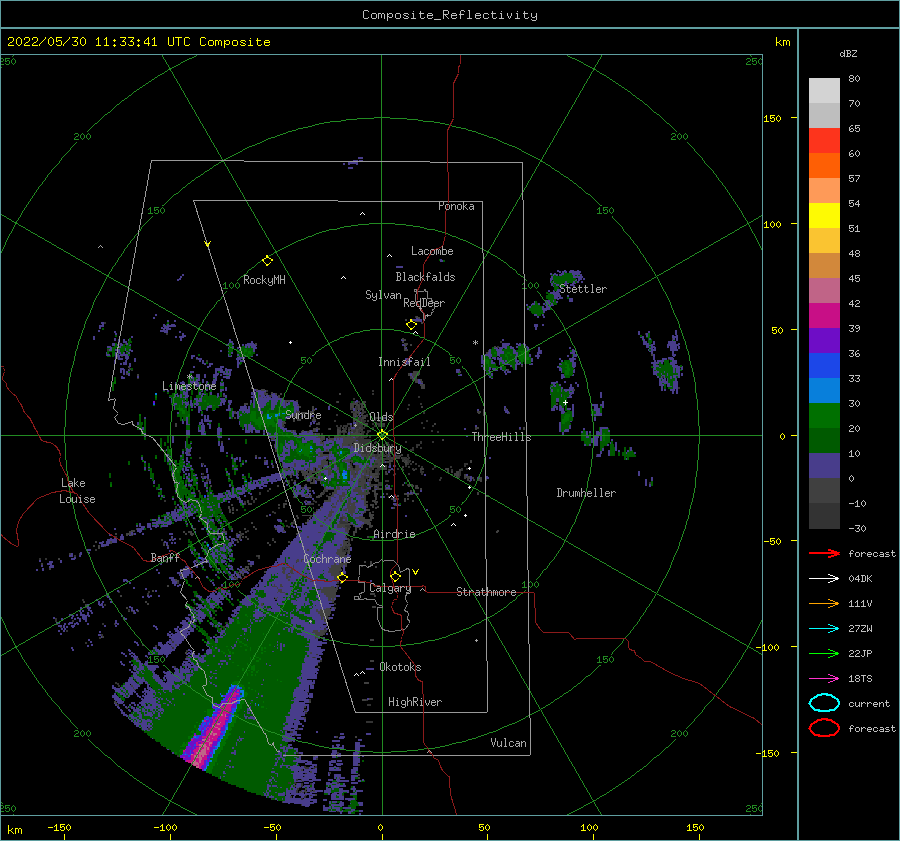Click the Airdrie label
The width and height of the screenshot is (900, 841).
(x=394, y=534)
